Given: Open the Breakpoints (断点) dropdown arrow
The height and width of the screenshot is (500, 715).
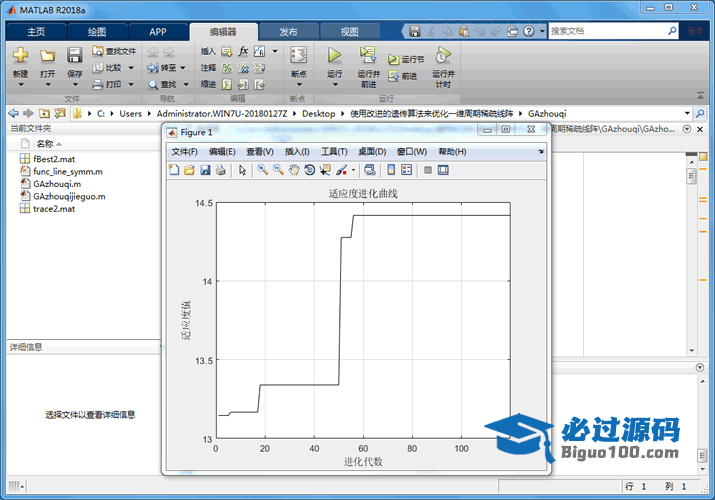Looking at the screenshot, I should tap(299, 84).
